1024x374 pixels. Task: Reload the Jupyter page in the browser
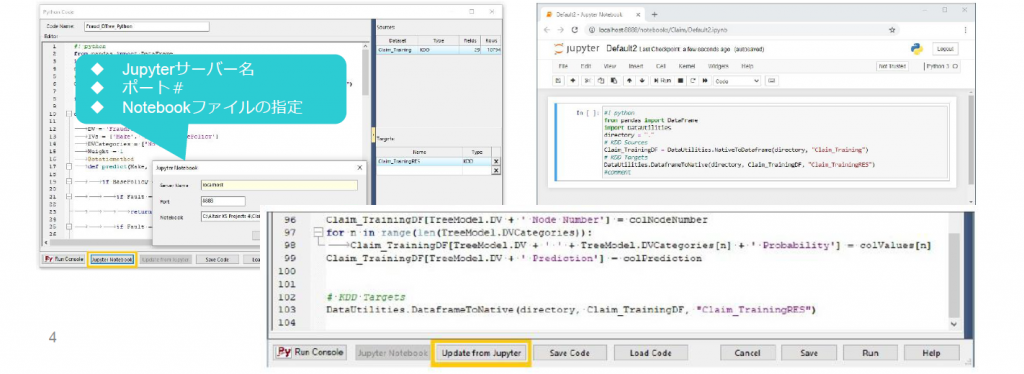[575, 30]
